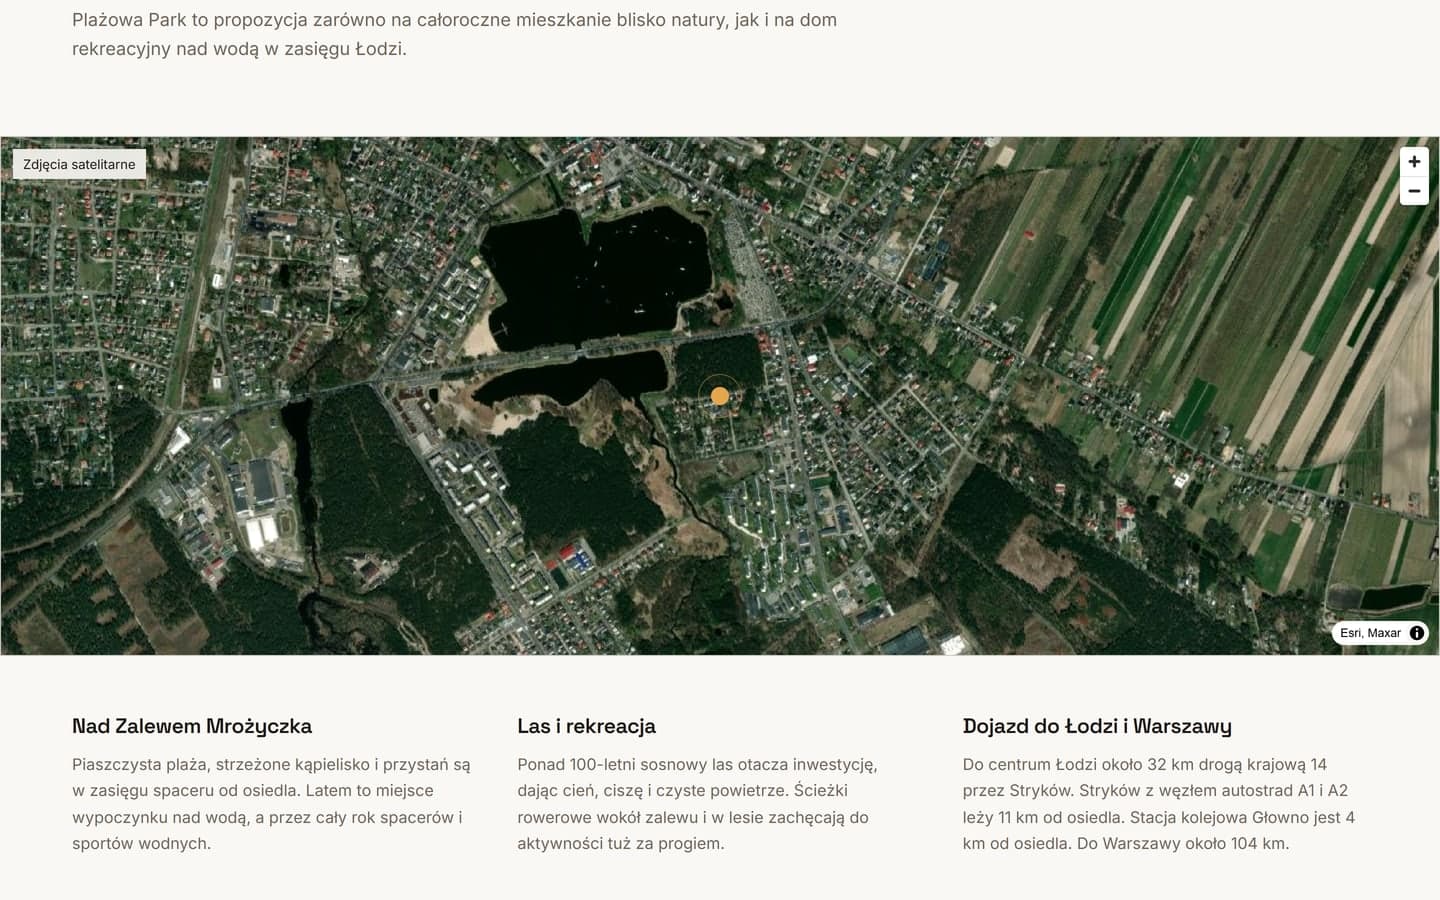Click paragraph starting 'Do centrum Łodzi około 32 km'
The image size is (1440, 900).
1159,804
